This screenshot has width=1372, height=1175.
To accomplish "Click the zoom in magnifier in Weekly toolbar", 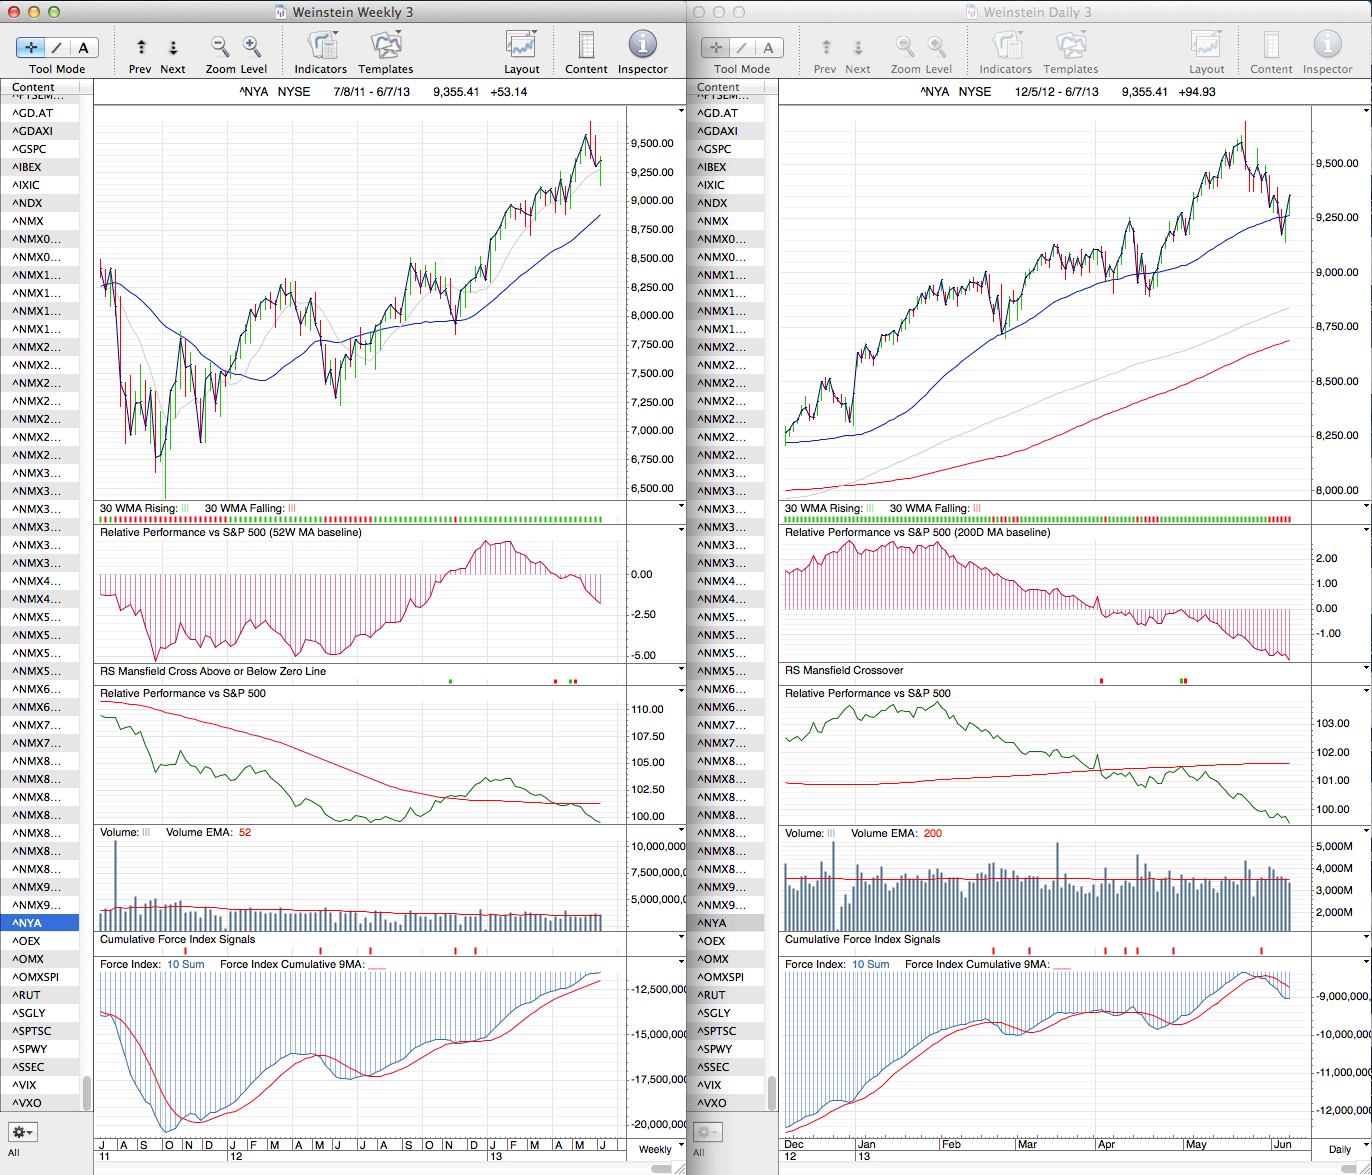I will click(252, 47).
